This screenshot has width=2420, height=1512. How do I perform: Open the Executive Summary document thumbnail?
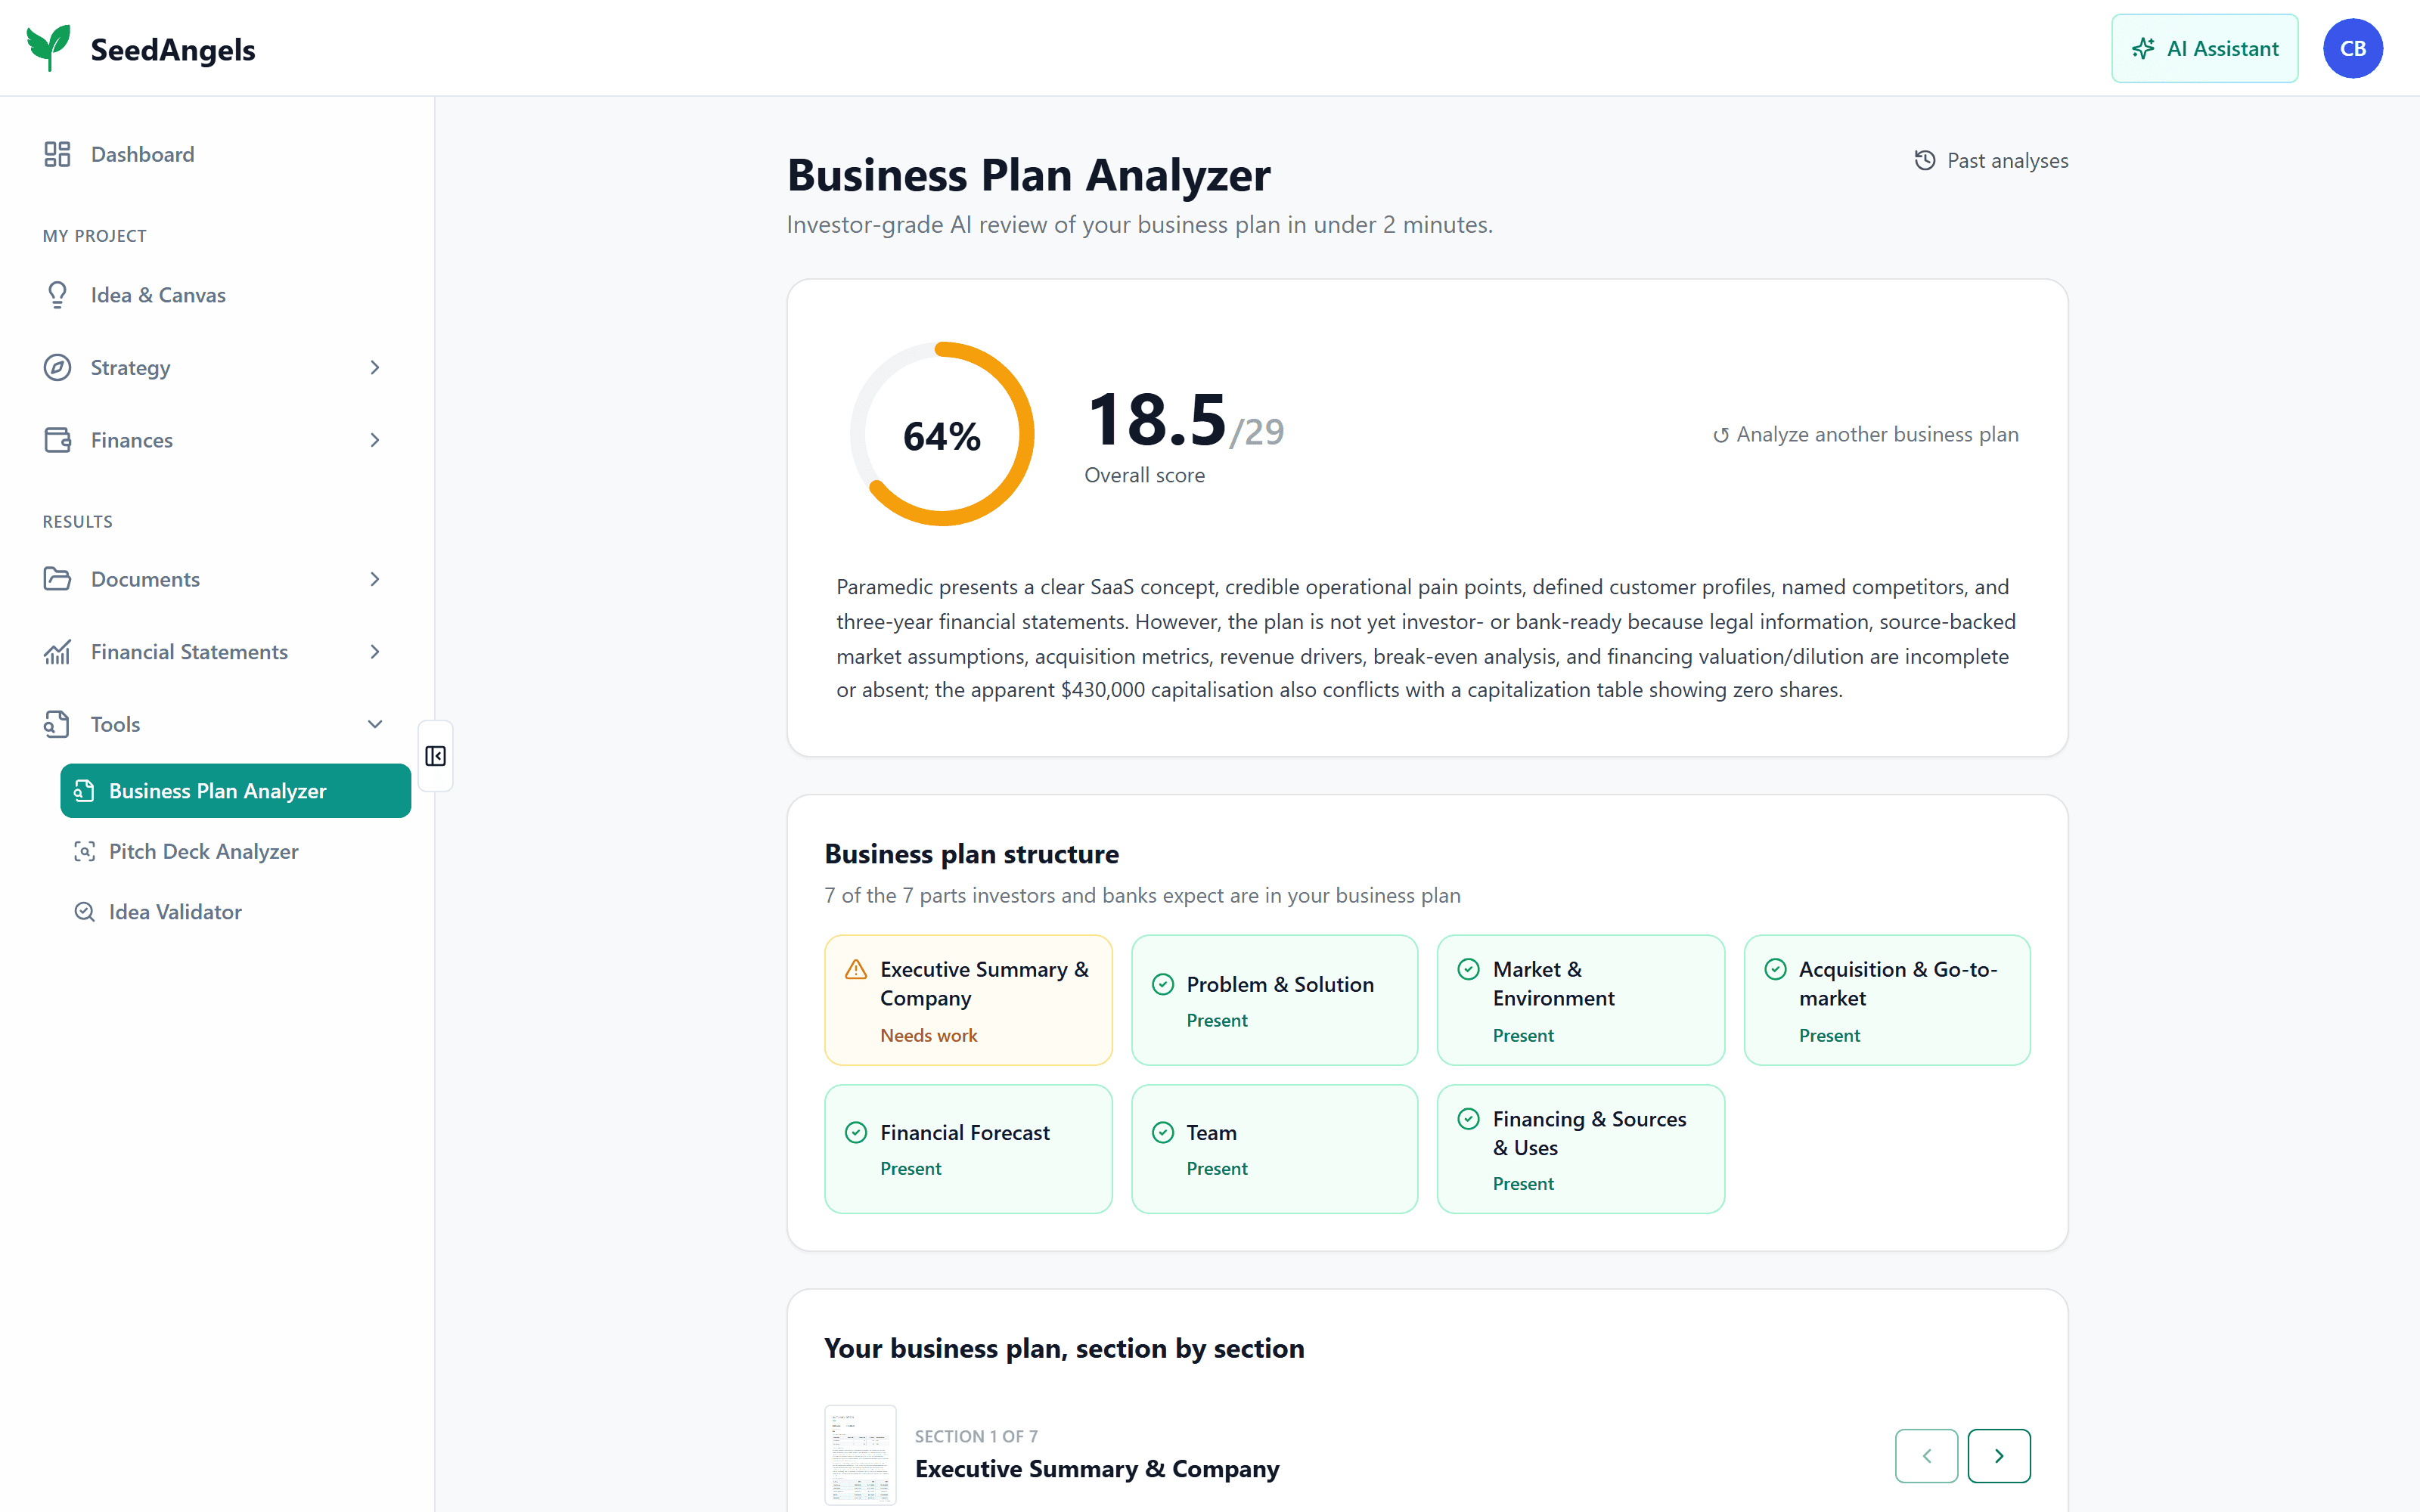pyautogui.click(x=860, y=1455)
